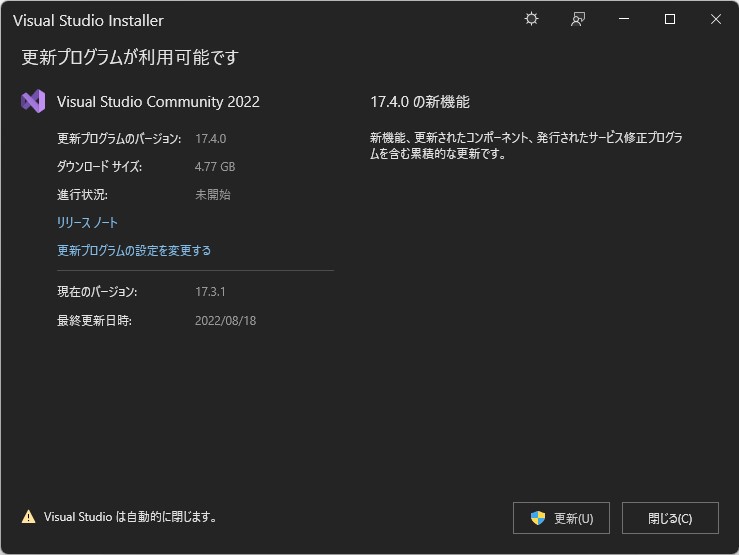The width and height of the screenshot is (739, 555).
Task: Click the 更新プログラムのバージョン label
Action: (x=119, y=139)
